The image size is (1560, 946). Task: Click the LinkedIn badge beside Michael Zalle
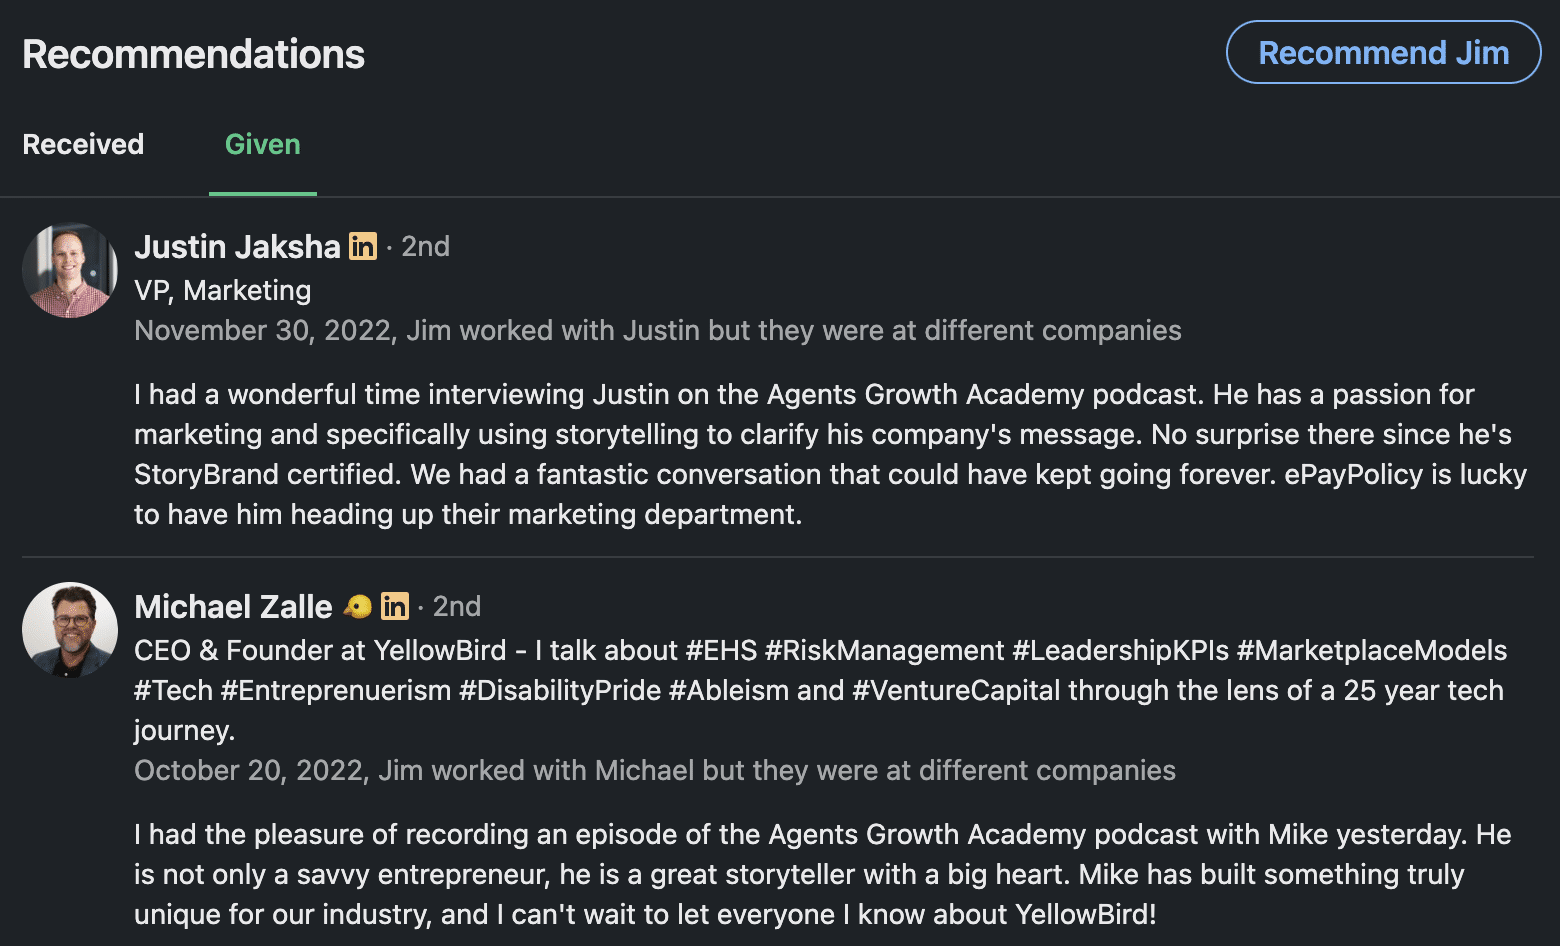[x=394, y=606]
